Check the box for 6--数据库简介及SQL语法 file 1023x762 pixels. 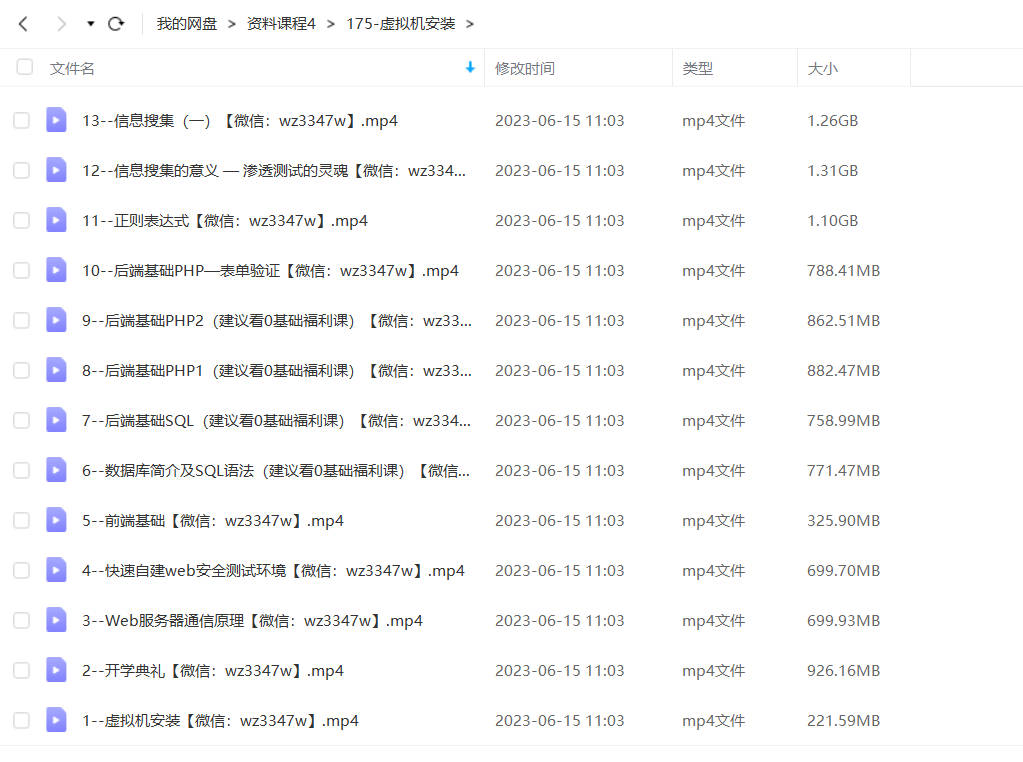22,470
